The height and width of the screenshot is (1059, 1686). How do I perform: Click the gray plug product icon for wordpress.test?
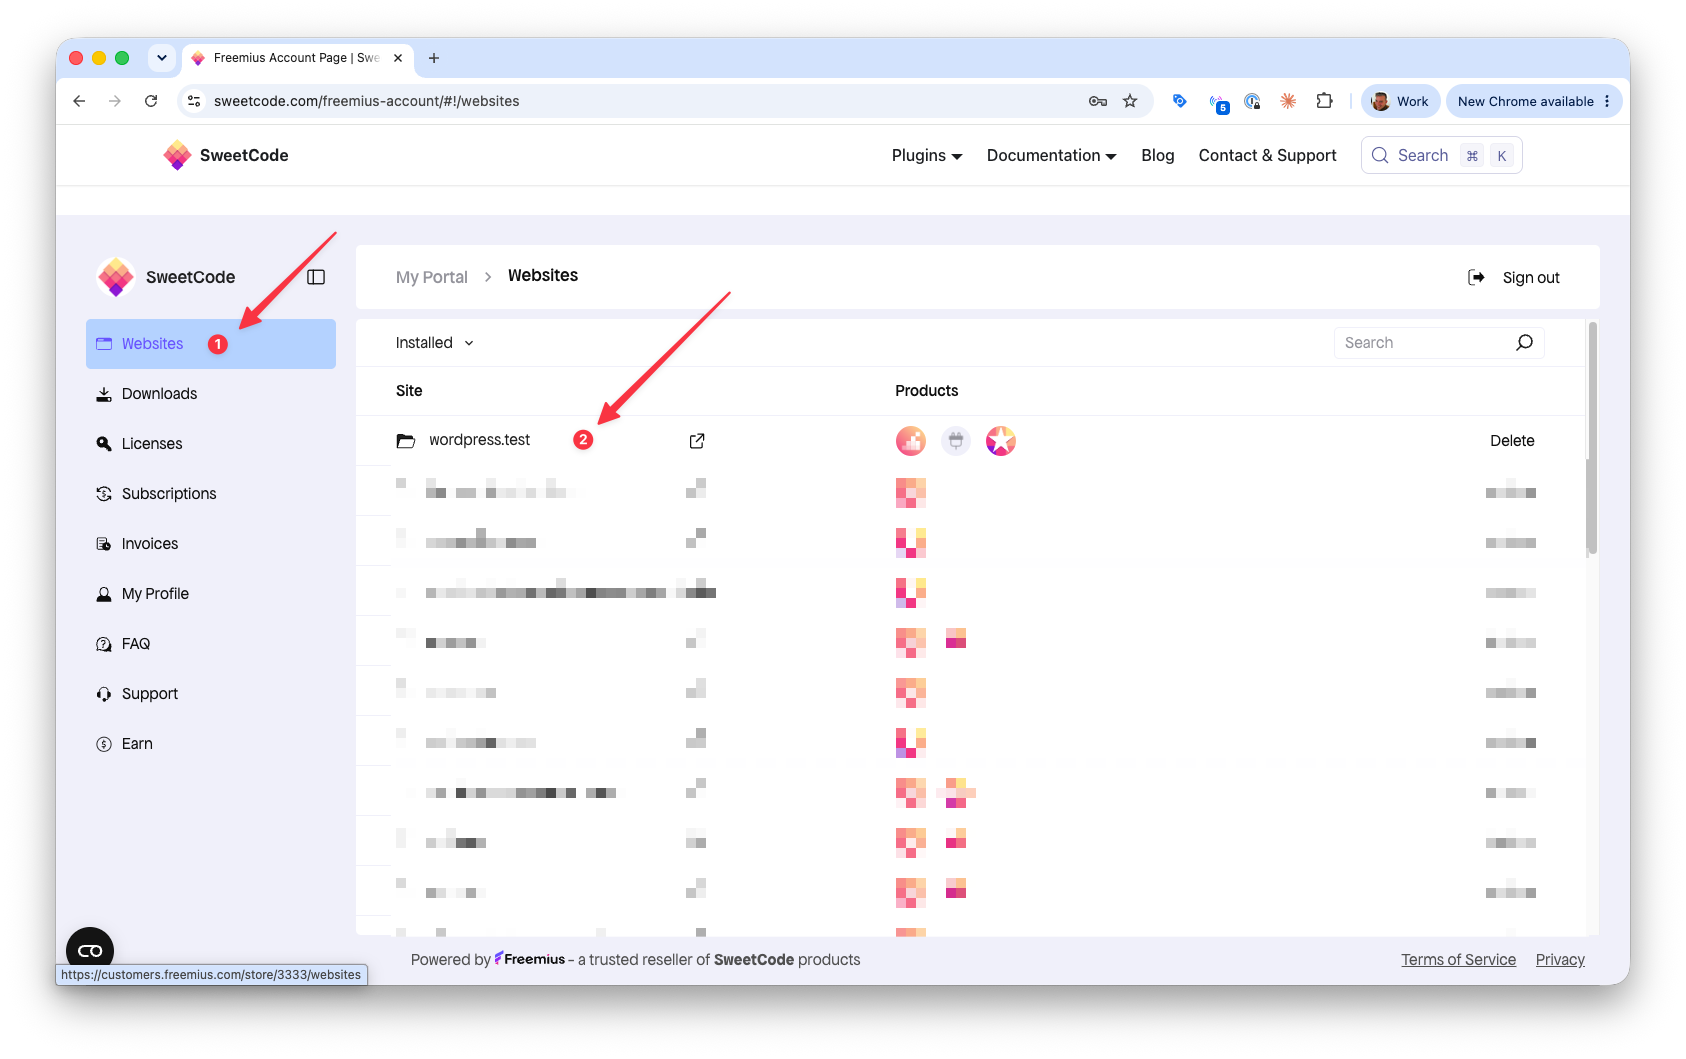pos(956,441)
